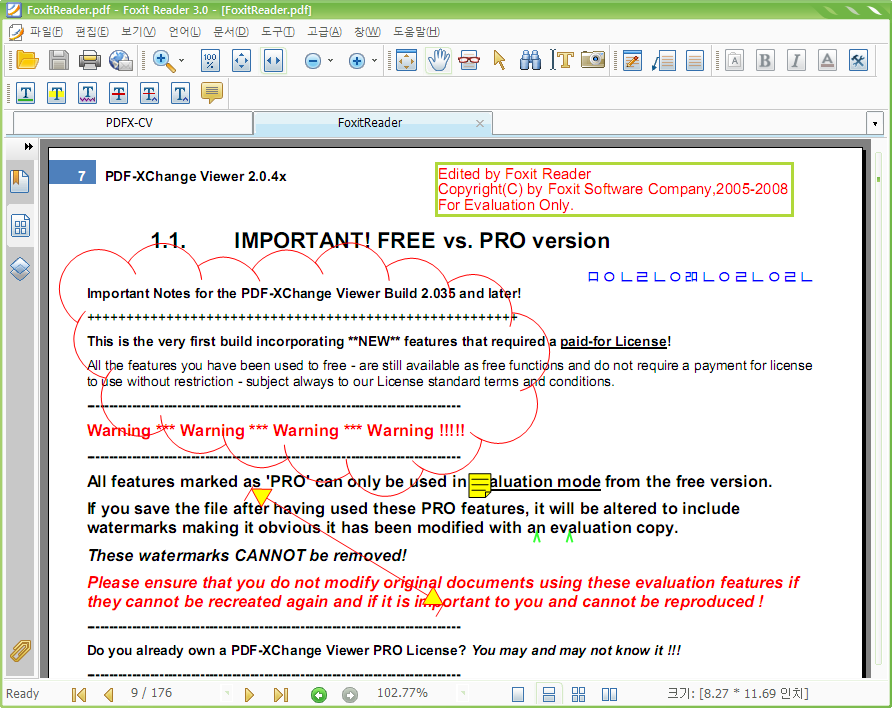This screenshot has width=892, height=708.
Task: Open the tab list dropdown arrow
Action: pyautogui.click(x=874, y=123)
